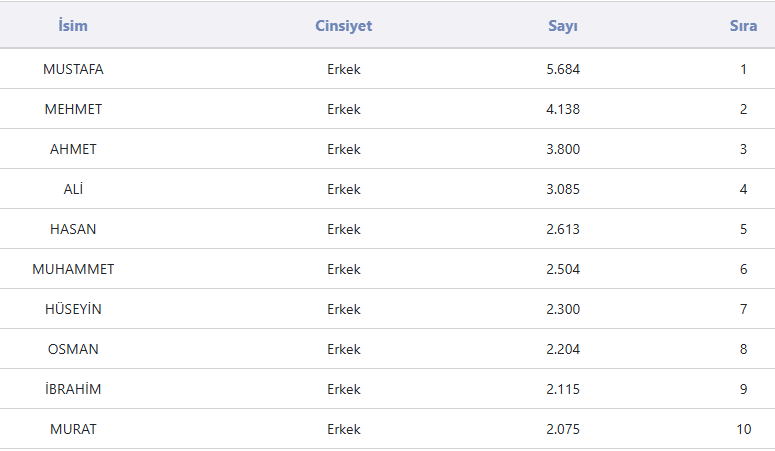Click the count value 5.684
This screenshot has width=775, height=451.
[563, 69]
